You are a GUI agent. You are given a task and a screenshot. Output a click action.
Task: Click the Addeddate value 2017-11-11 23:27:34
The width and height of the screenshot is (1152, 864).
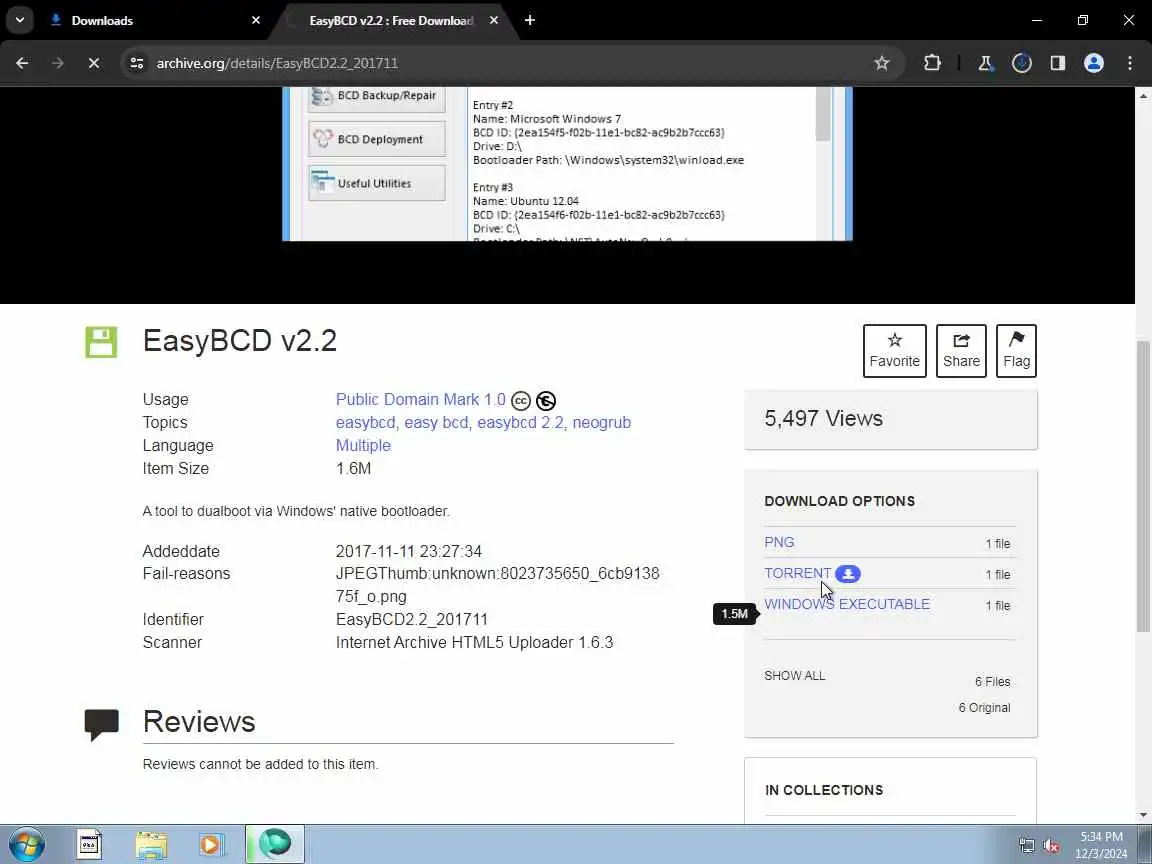(x=408, y=551)
